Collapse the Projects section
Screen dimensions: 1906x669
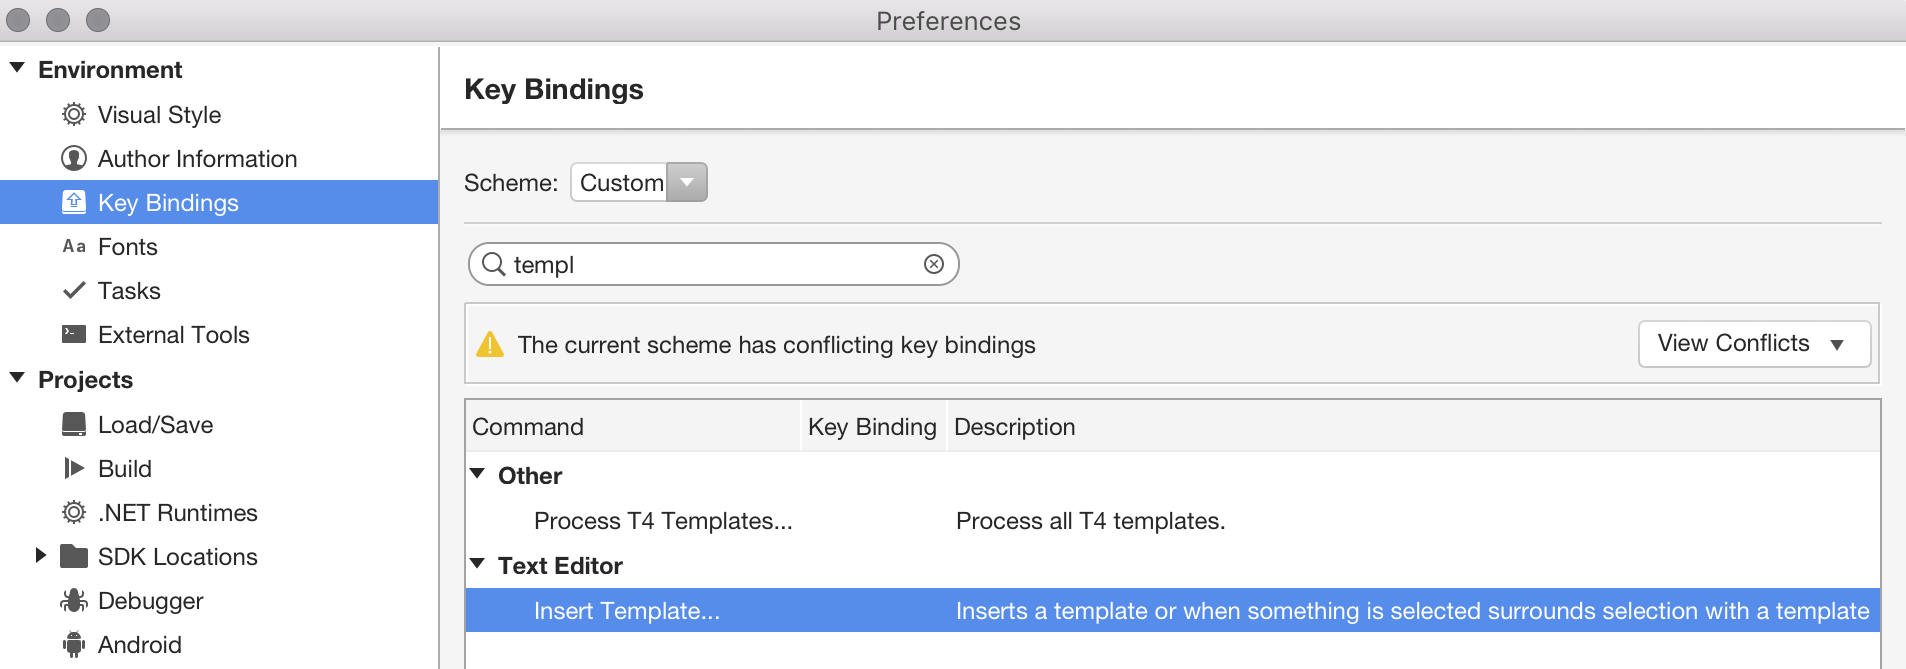click(x=16, y=378)
